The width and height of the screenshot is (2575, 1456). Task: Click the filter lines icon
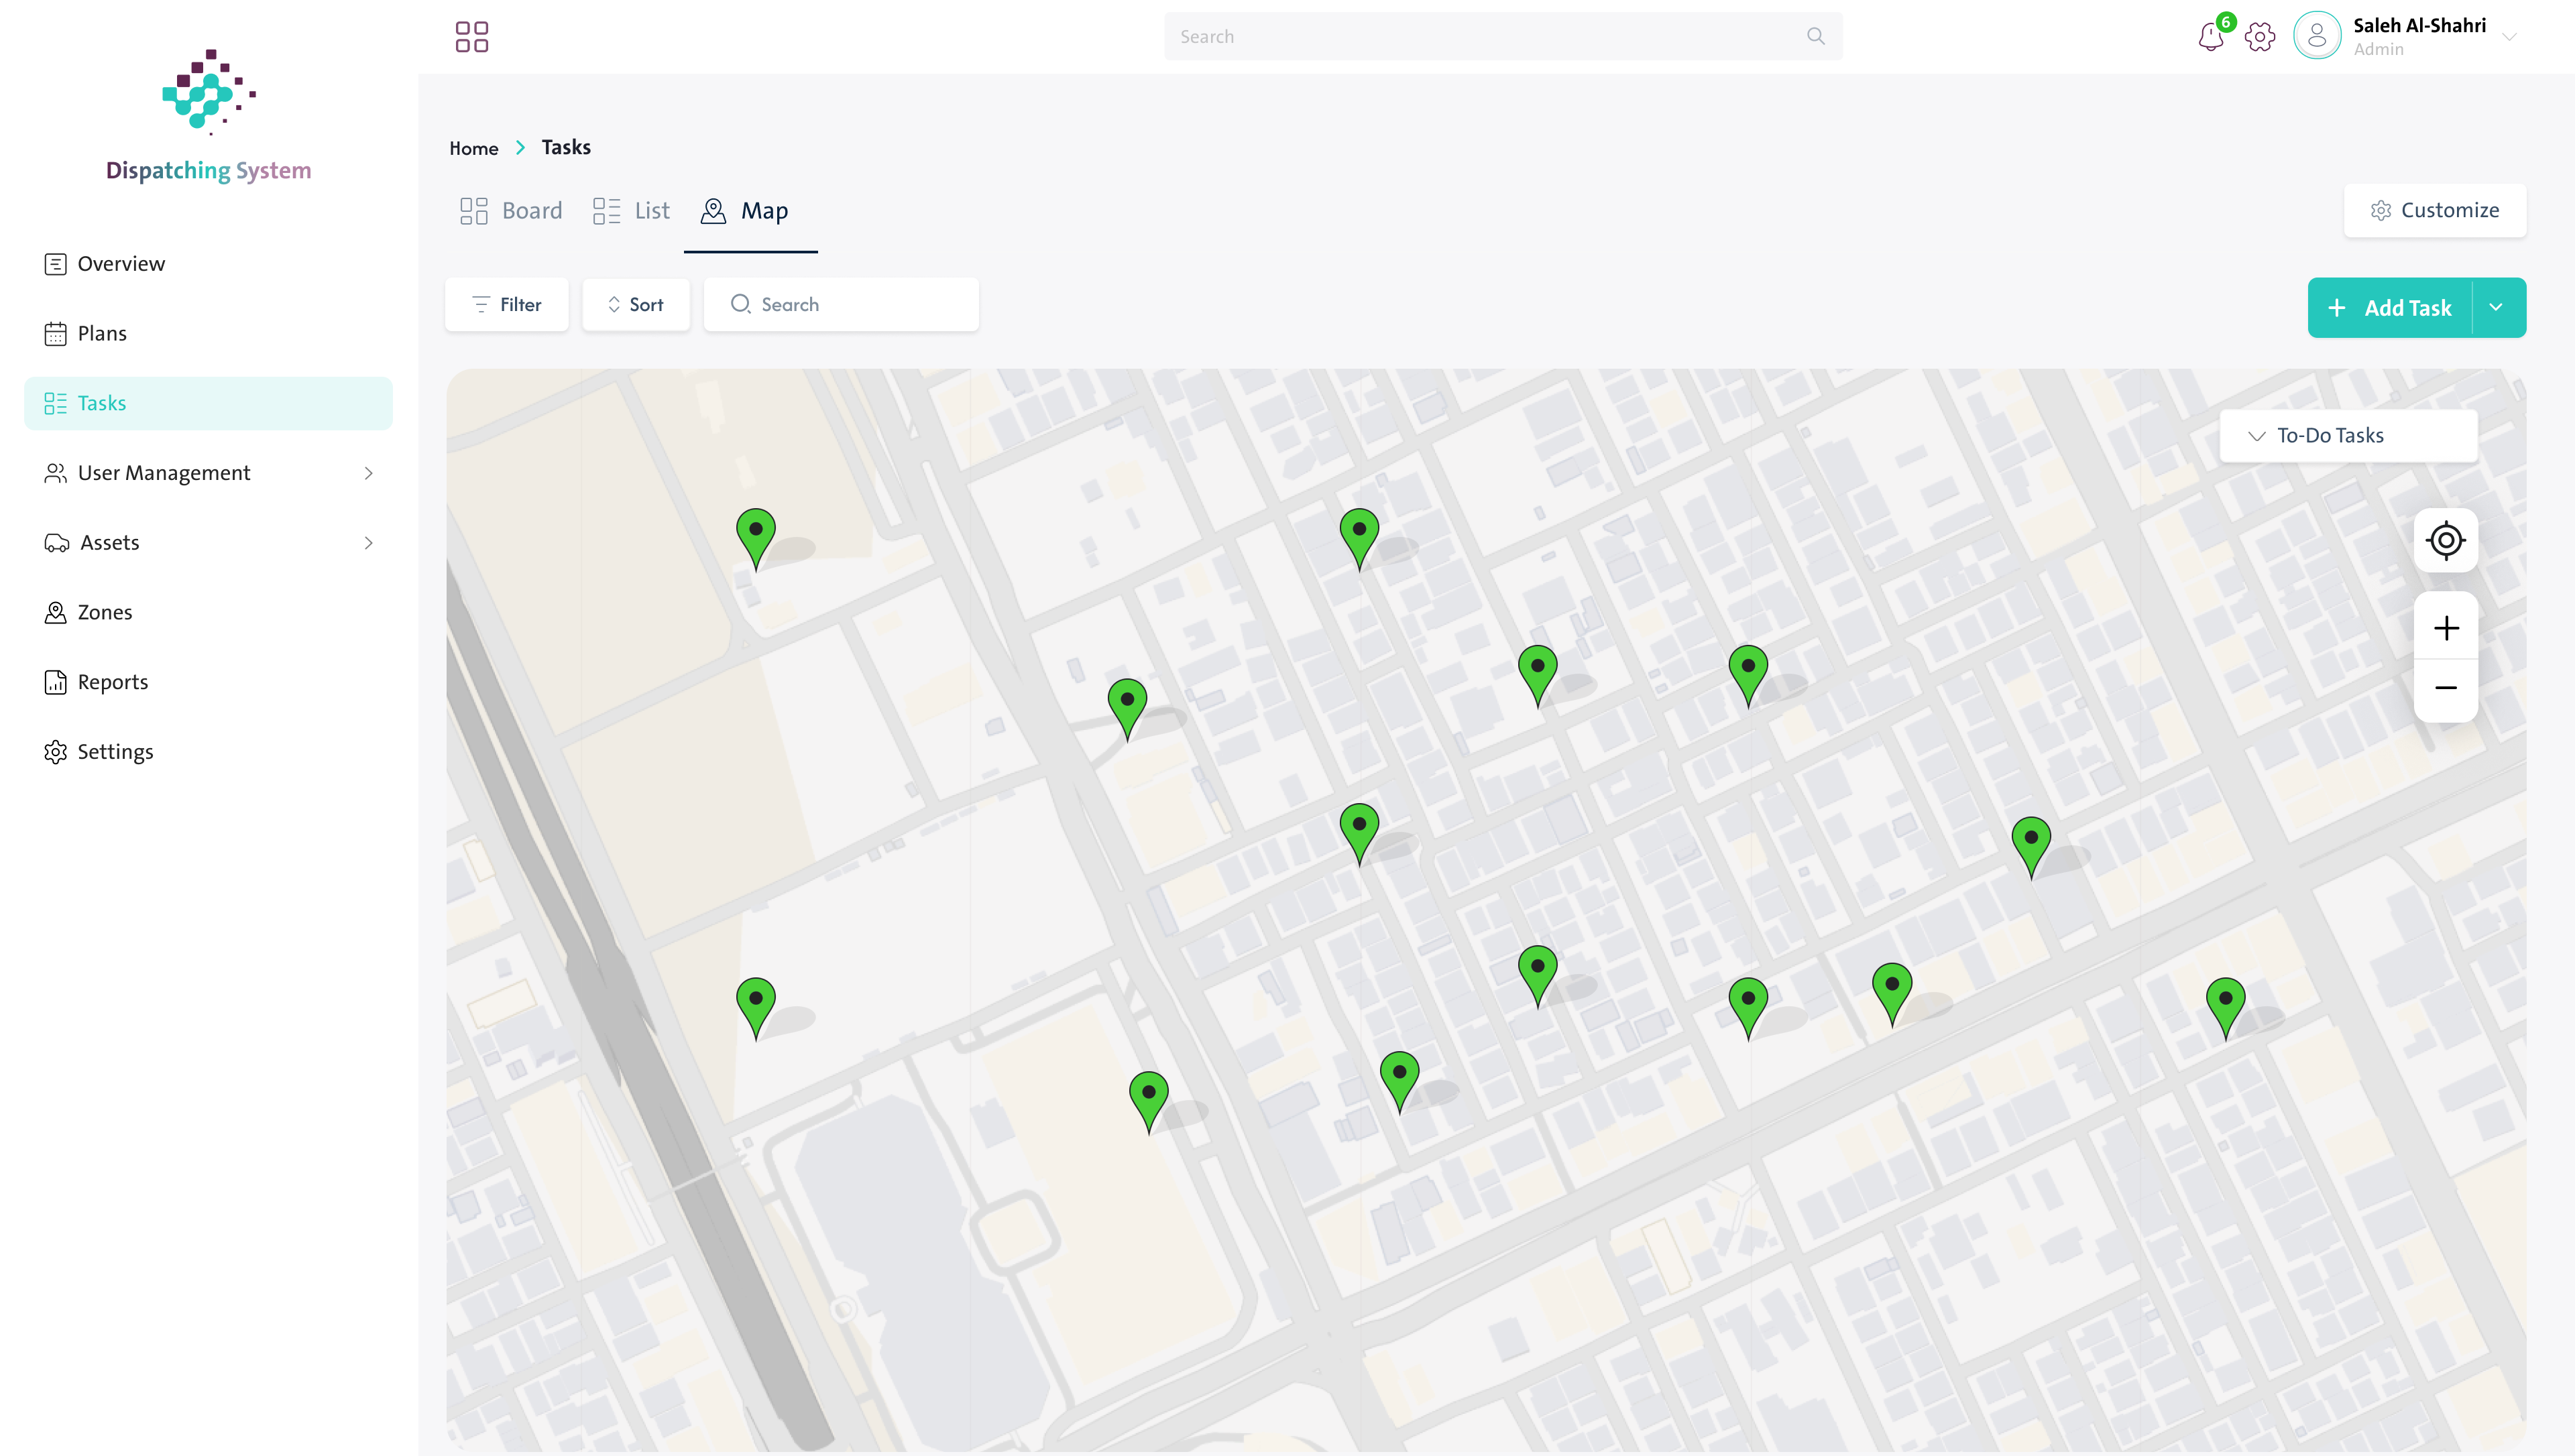pos(481,304)
